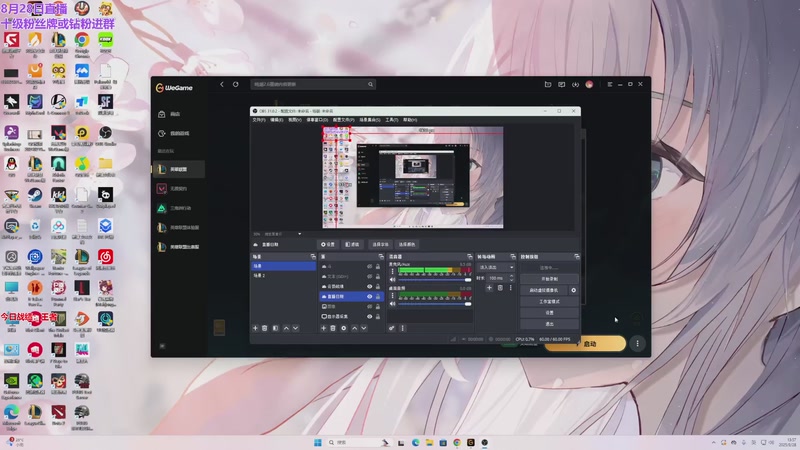Open the 工具(T) menu in OBS
Viewport: 800px width, 450px height.
(391, 120)
